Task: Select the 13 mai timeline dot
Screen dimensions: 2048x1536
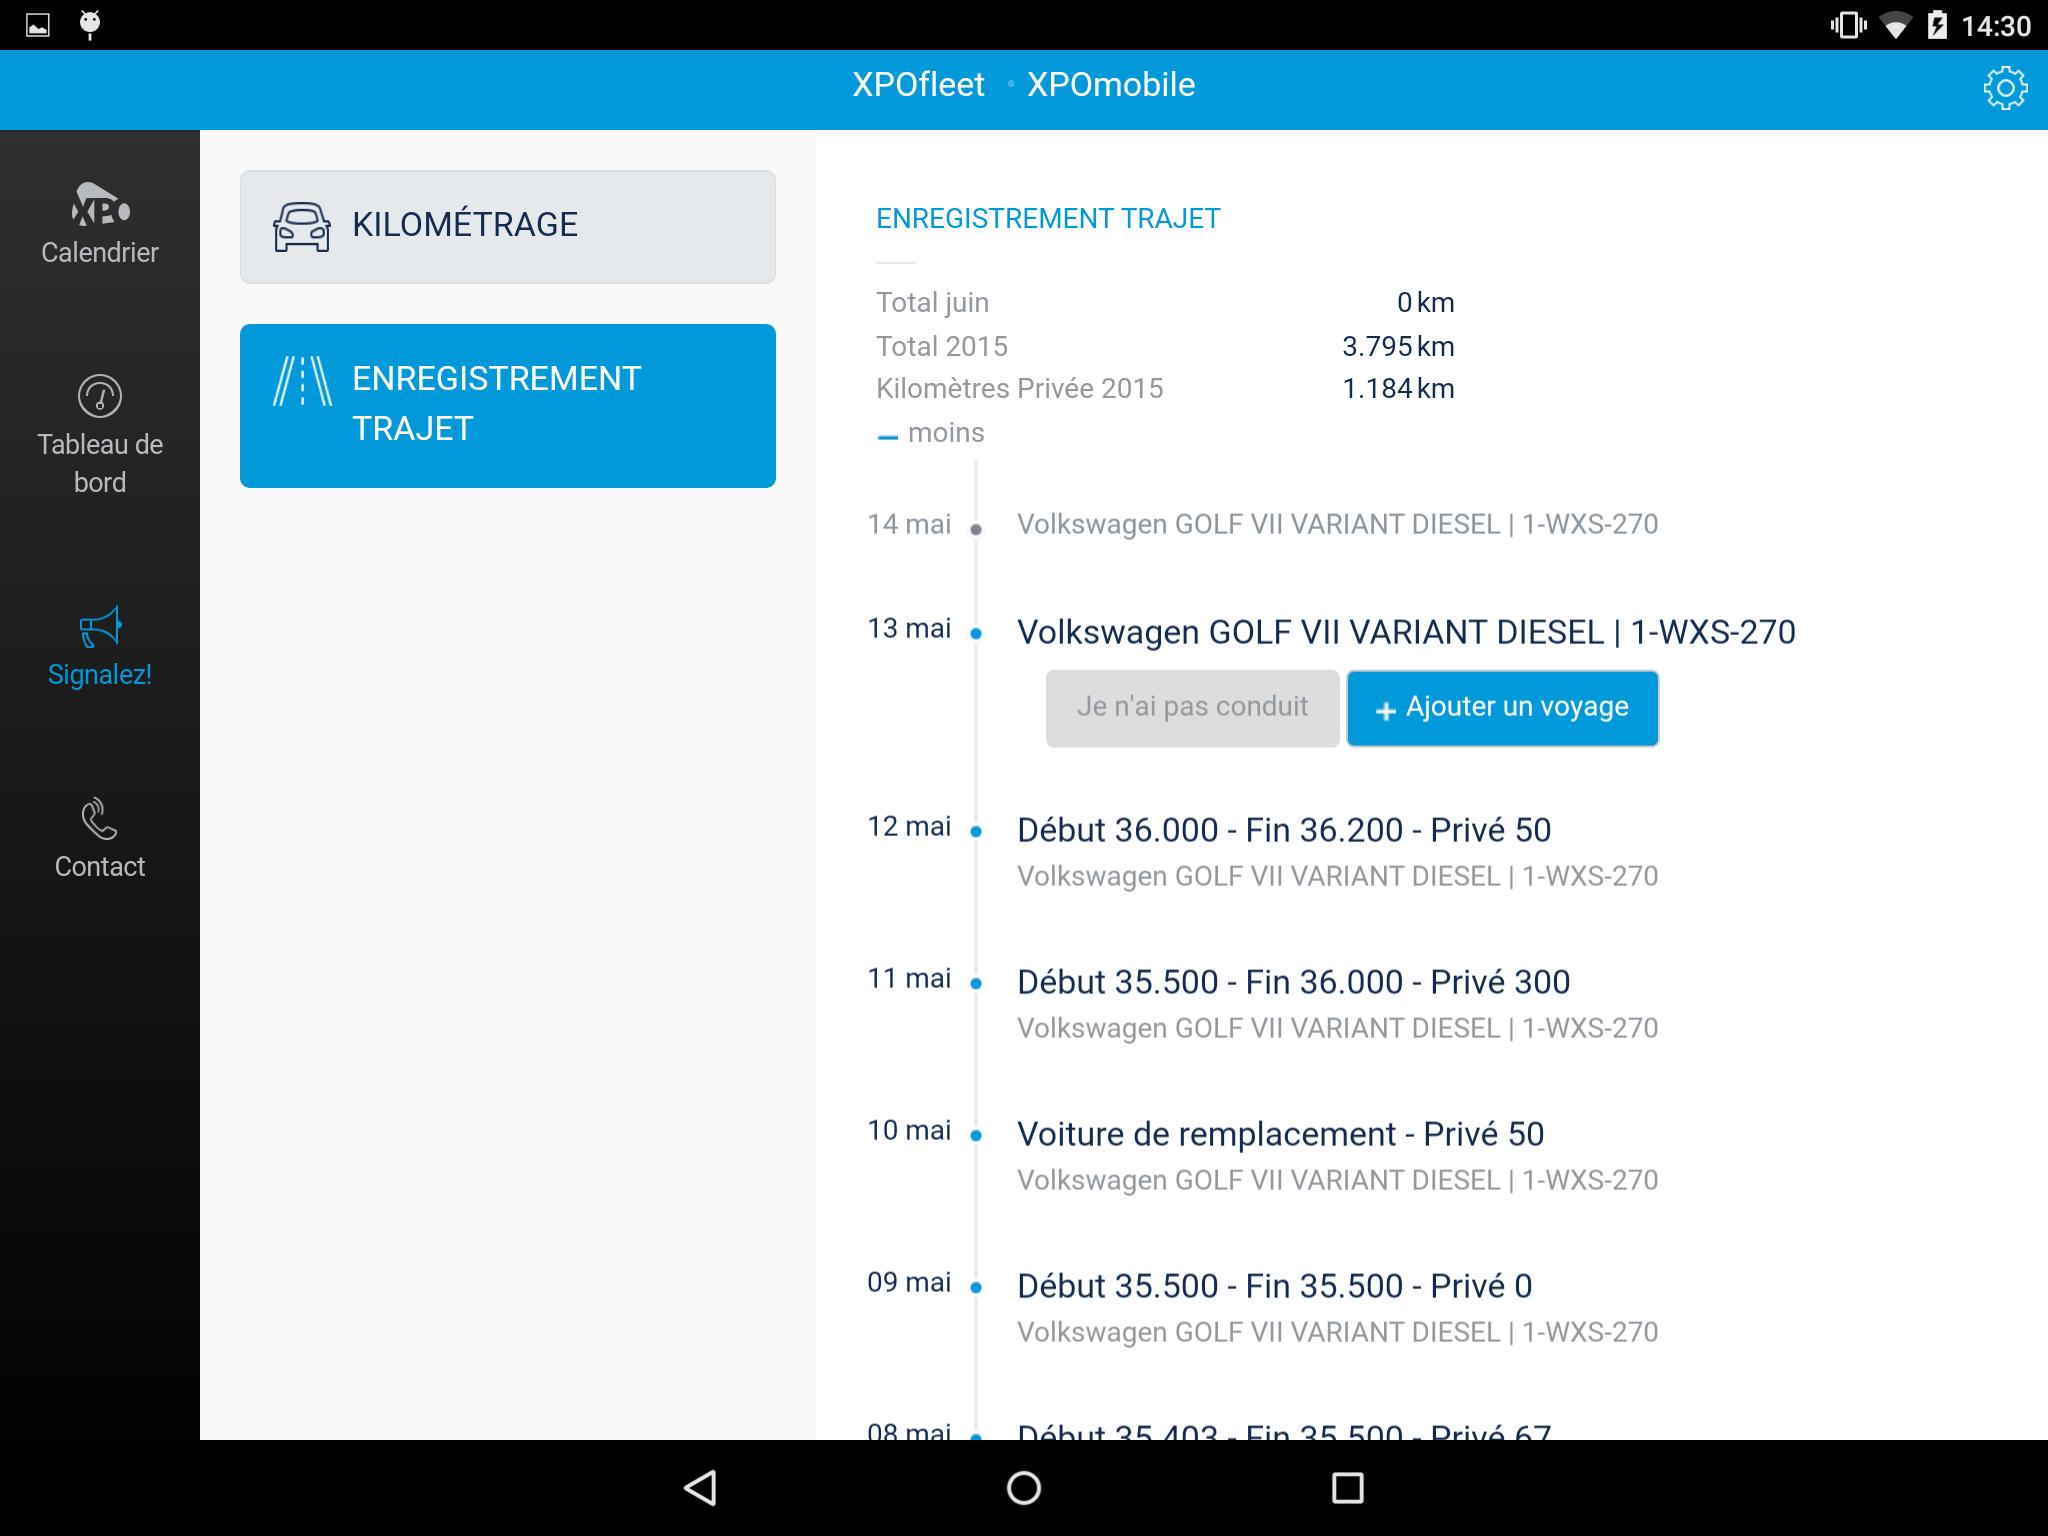Action: click(x=976, y=633)
